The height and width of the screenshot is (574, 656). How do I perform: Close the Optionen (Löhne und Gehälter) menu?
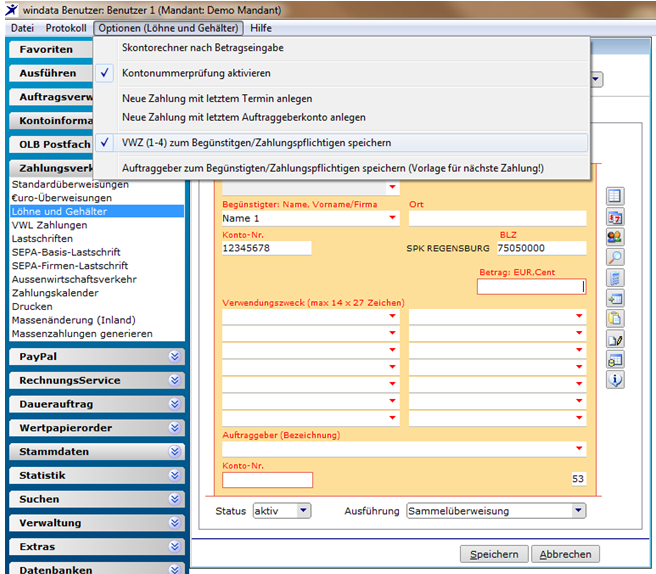[x=168, y=28]
